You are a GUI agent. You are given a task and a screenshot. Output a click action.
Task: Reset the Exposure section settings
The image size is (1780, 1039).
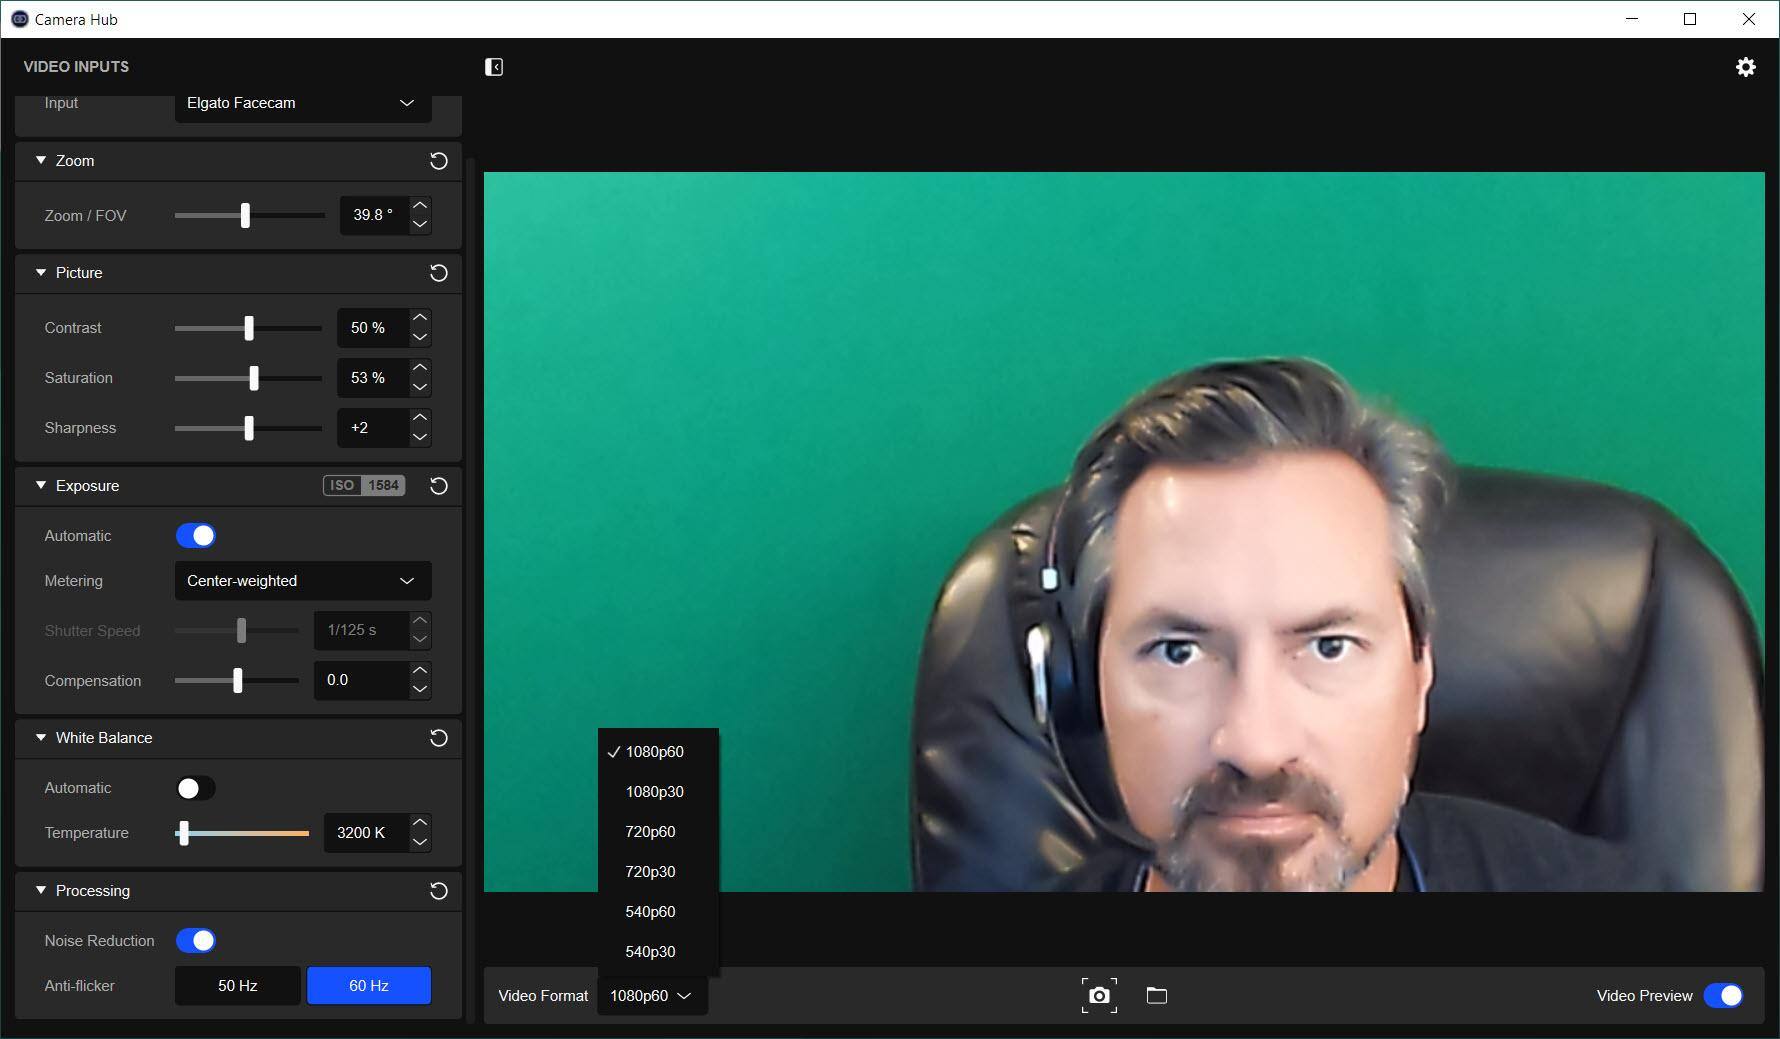click(438, 486)
